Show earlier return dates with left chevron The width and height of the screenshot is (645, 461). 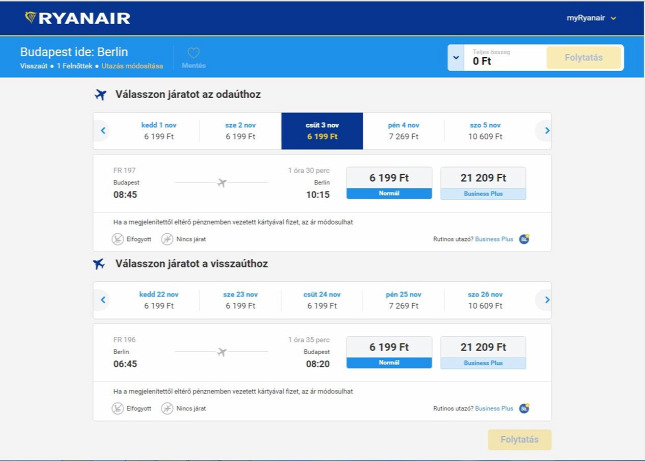(103, 300)
